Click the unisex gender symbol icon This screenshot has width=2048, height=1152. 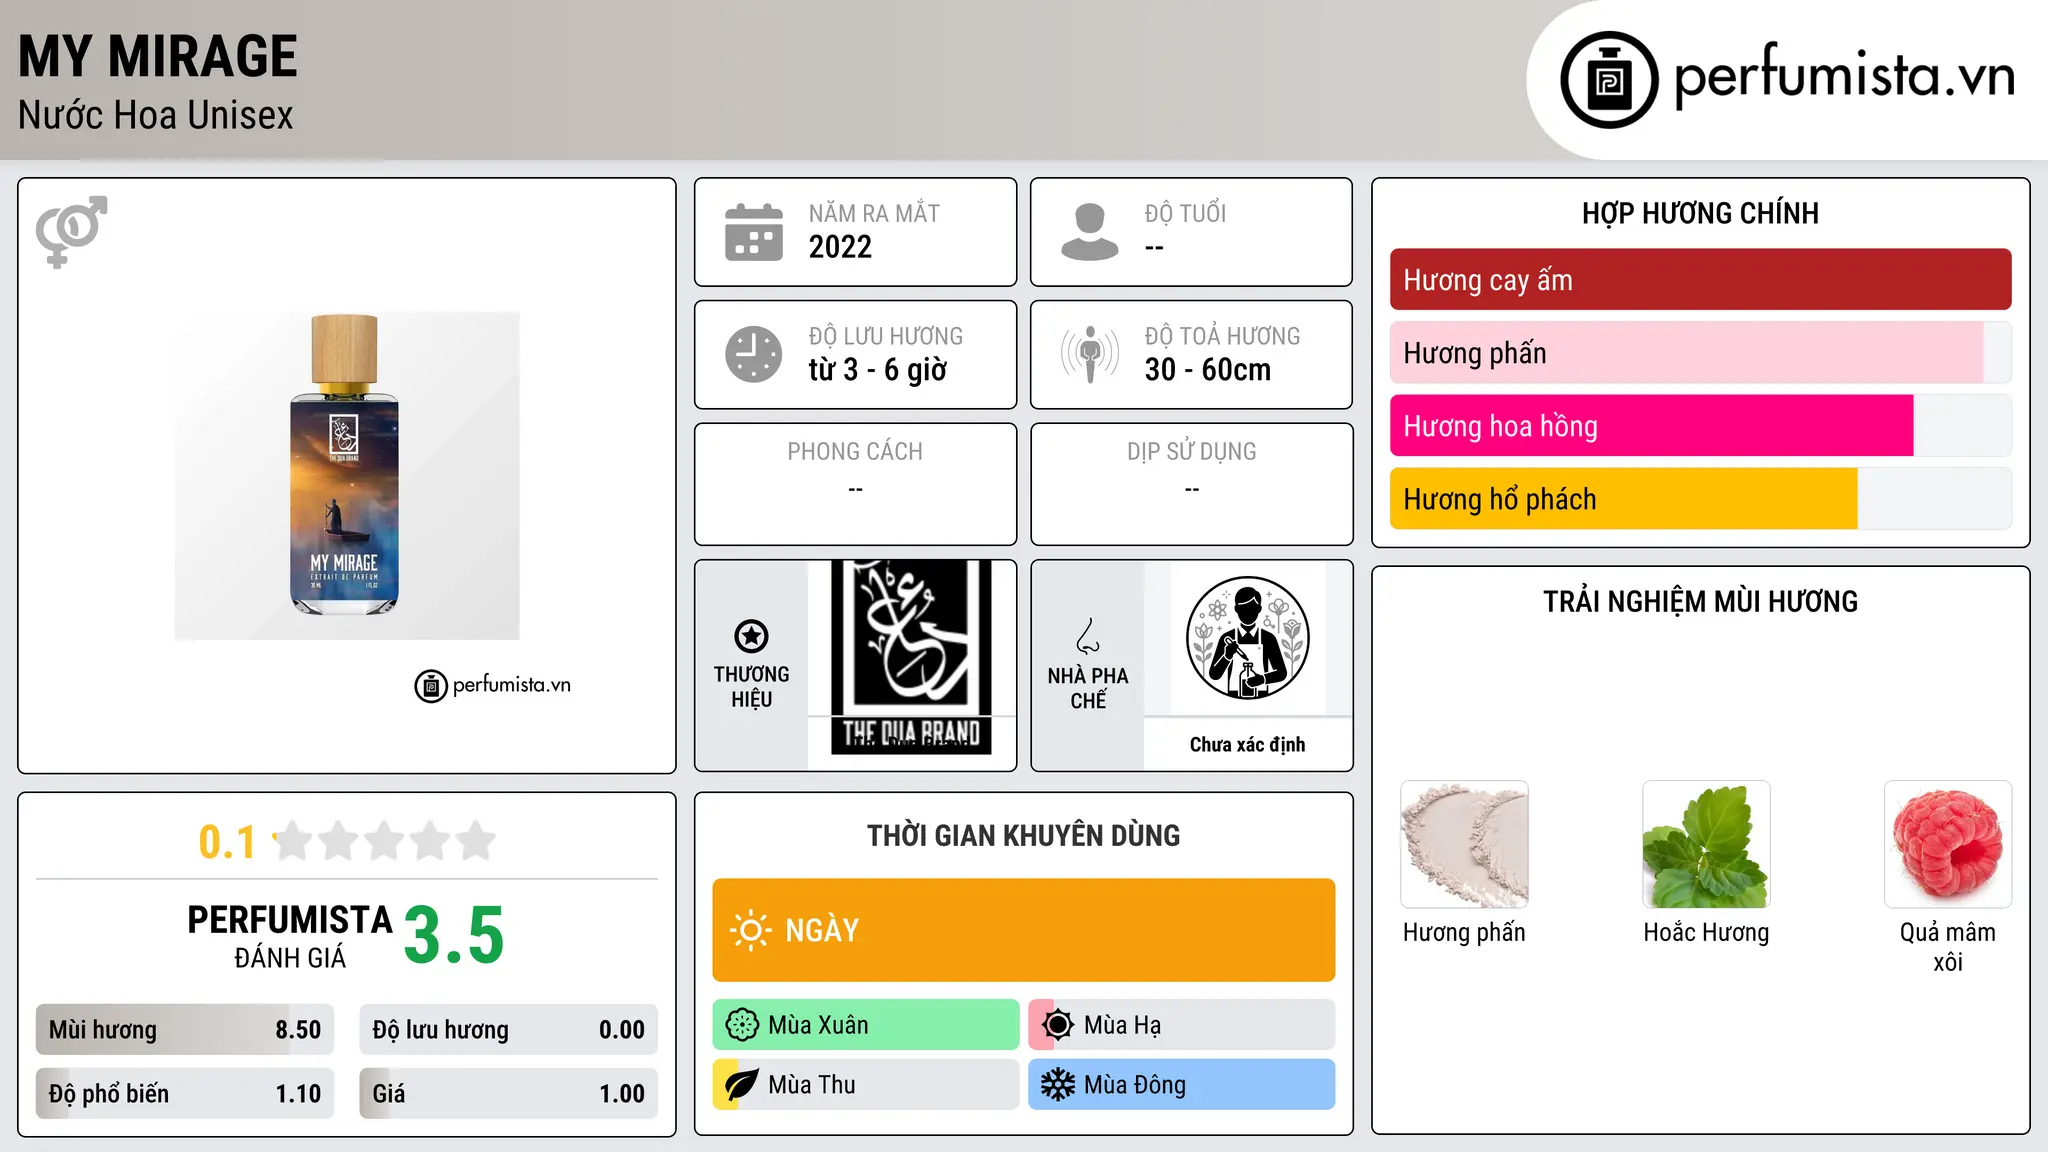[x=71, y=231]
